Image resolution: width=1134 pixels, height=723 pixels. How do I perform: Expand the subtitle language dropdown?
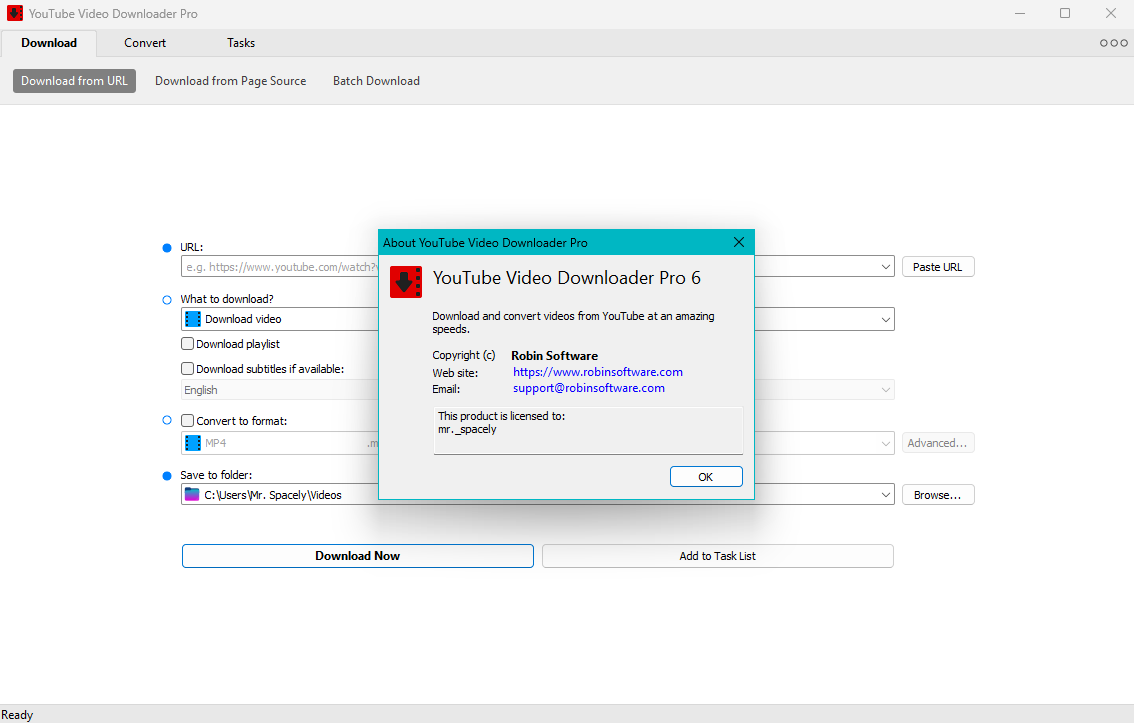coord(886,390)
